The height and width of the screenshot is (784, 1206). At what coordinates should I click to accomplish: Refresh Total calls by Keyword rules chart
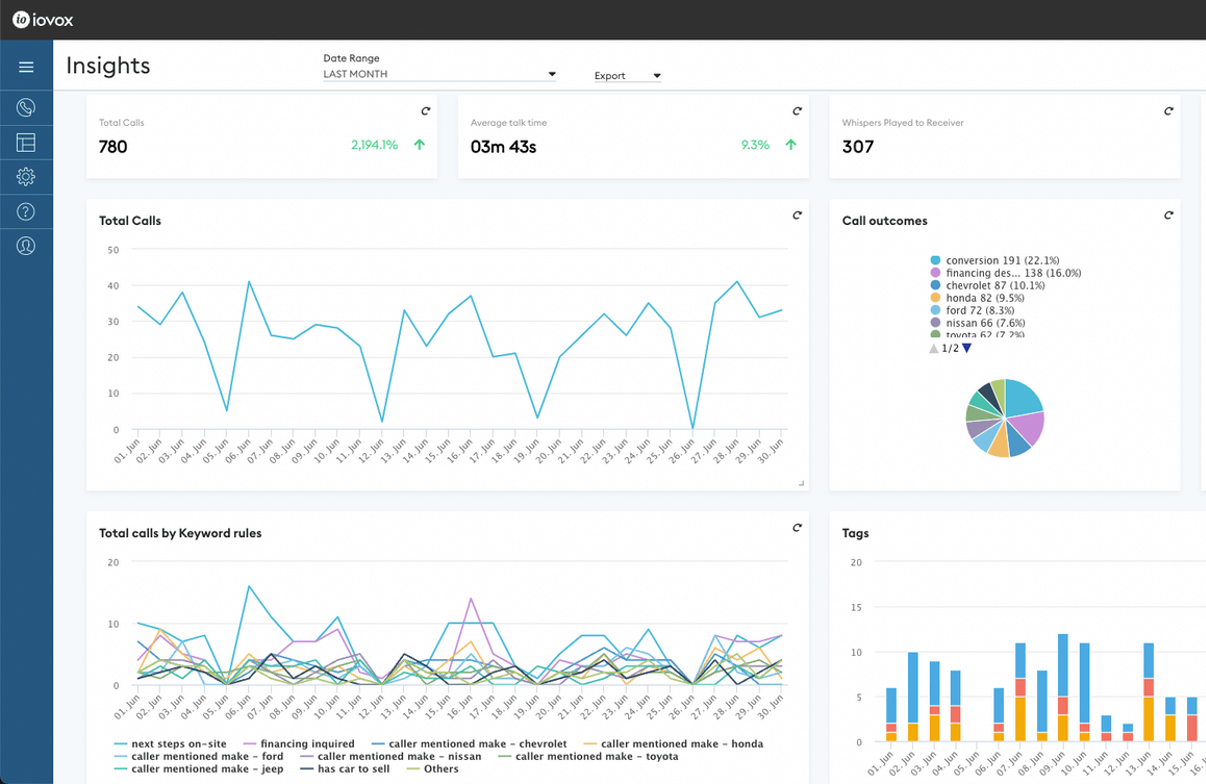(x=797, y=528)
